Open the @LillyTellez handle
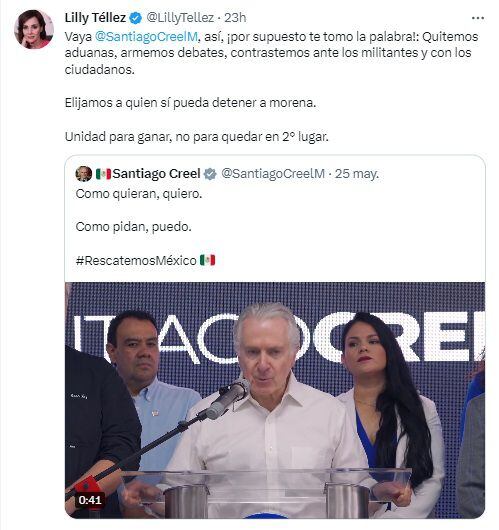The height and width of the screenshot is (530, 499). [x=180, y=18]
